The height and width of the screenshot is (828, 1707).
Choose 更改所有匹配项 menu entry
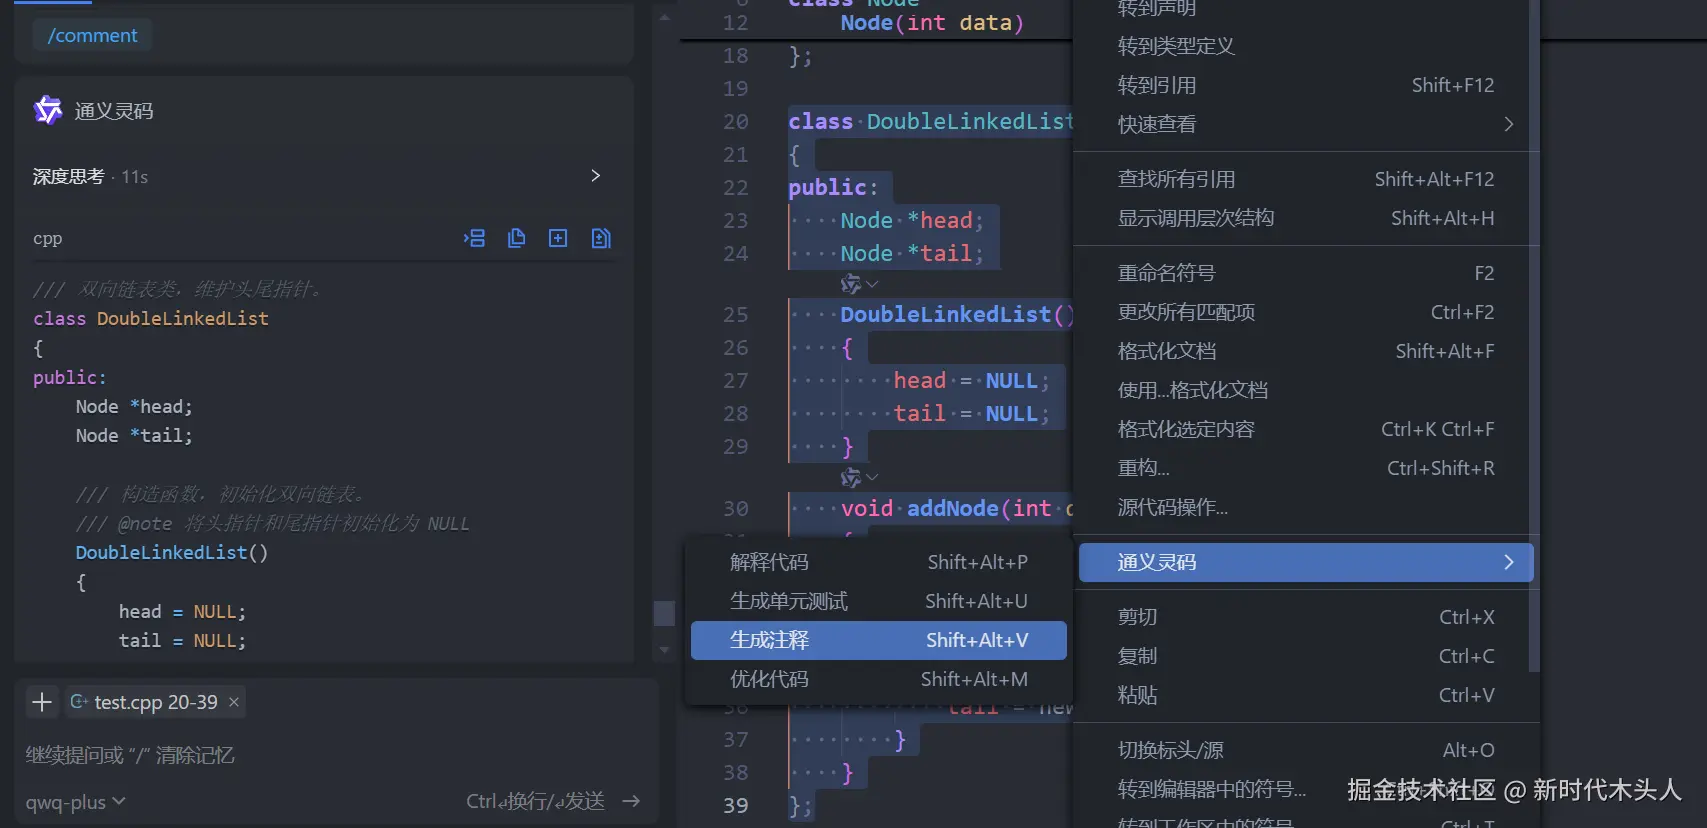coord(1306,312)
